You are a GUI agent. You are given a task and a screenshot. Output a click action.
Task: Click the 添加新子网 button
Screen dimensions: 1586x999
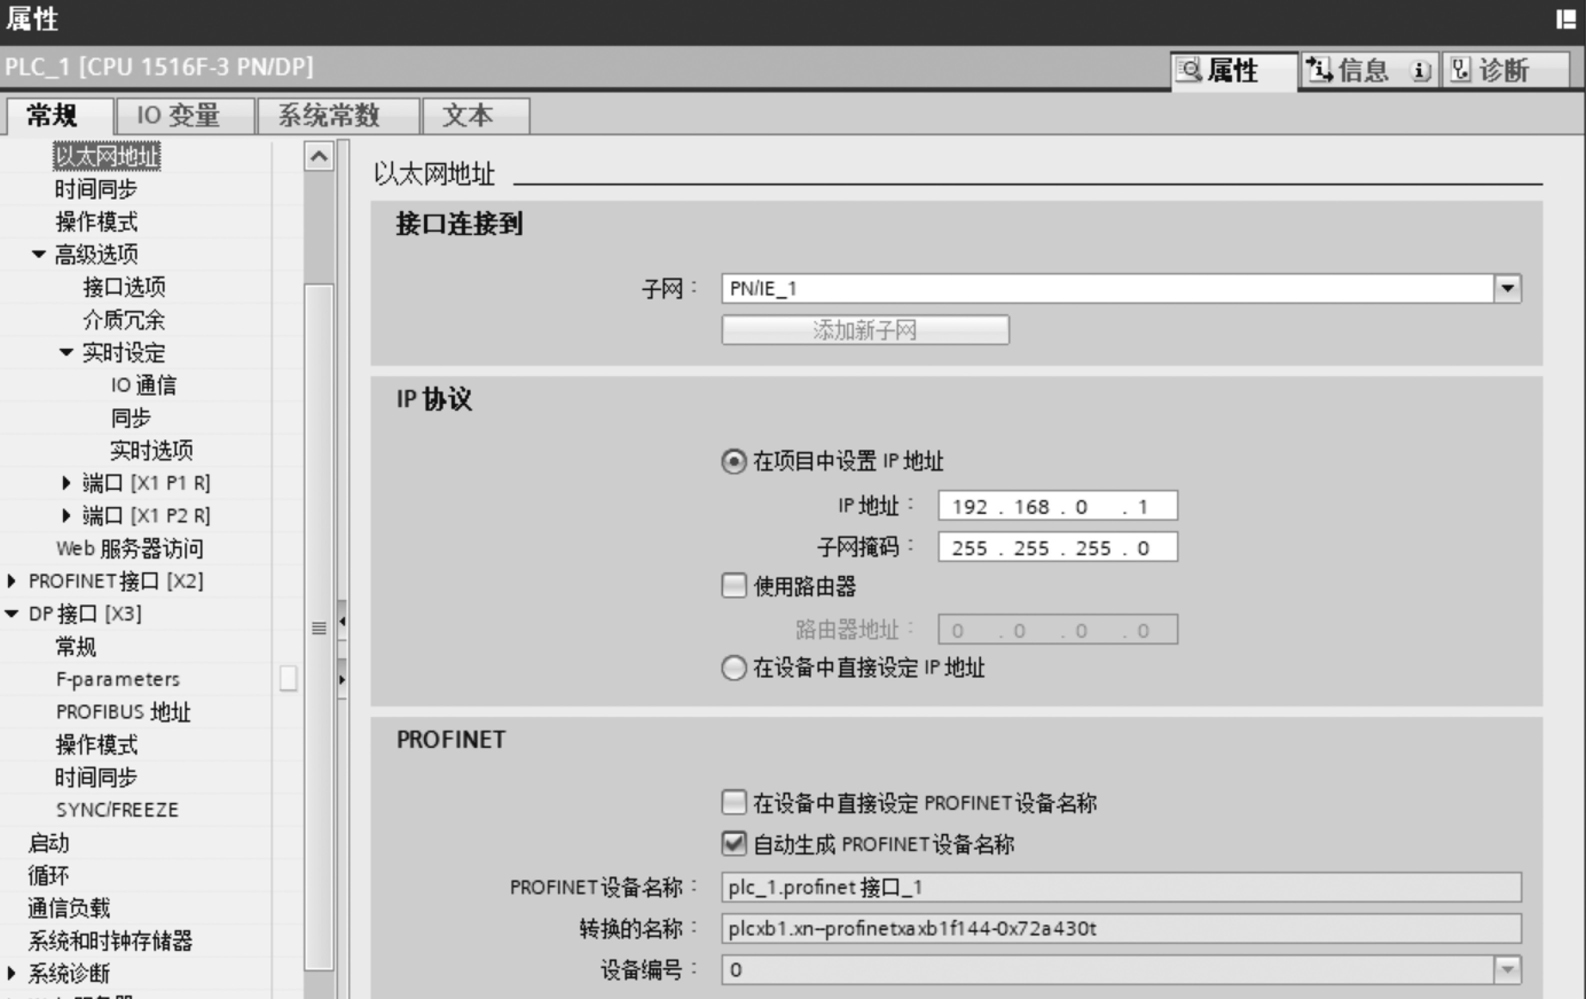click(865, 330)
